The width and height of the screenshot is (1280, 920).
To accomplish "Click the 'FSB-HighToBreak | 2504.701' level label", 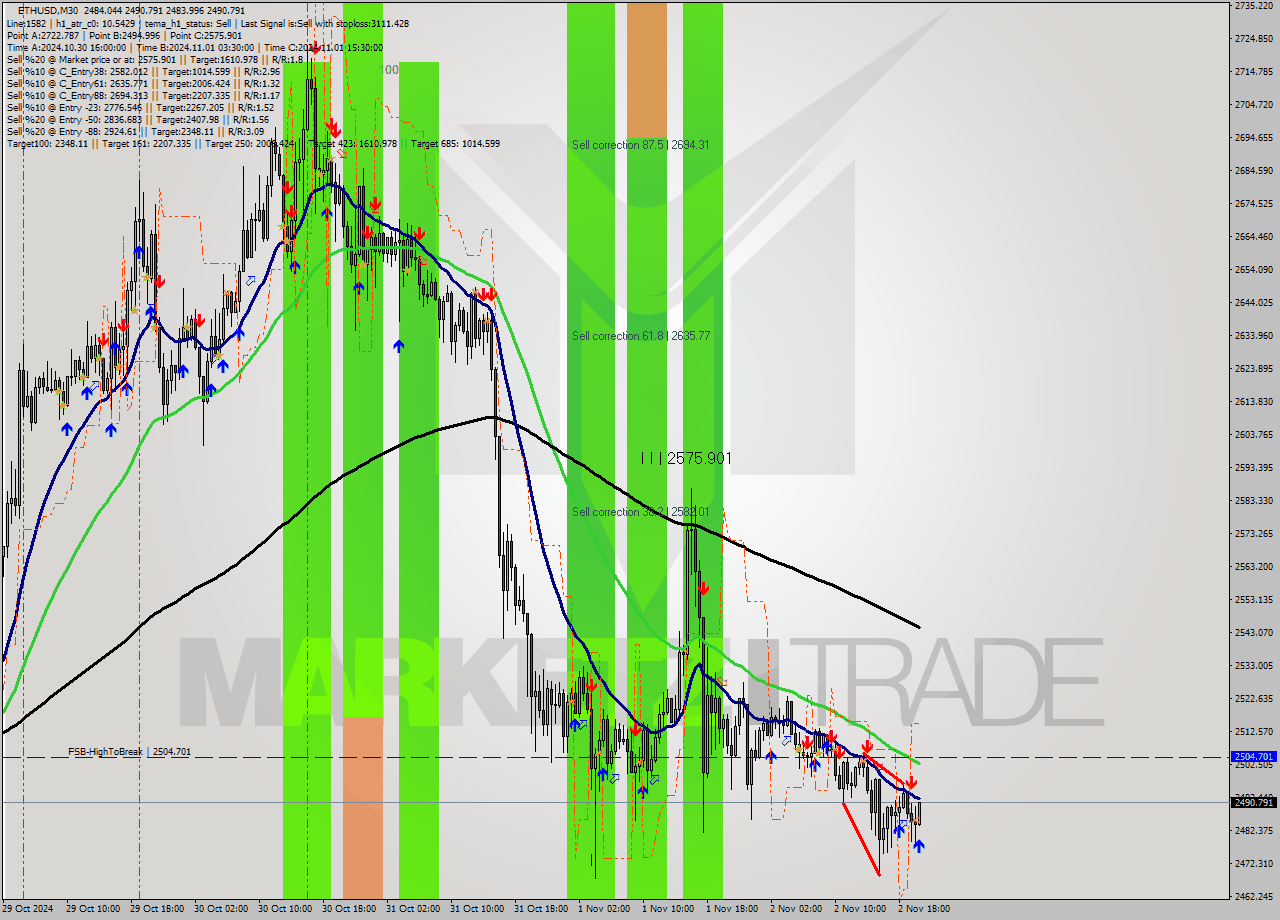I will pyautogui.click(x=129, y=751).
